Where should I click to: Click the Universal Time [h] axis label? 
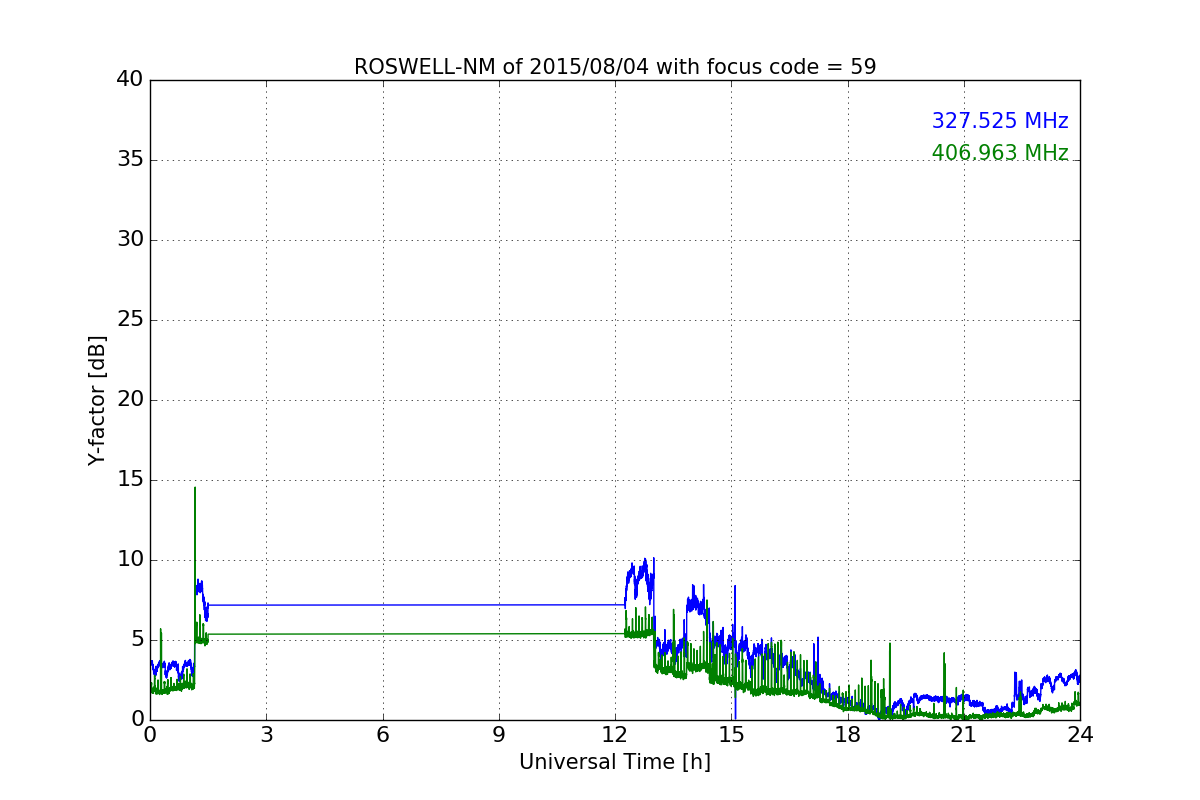(x=615, y=762)
